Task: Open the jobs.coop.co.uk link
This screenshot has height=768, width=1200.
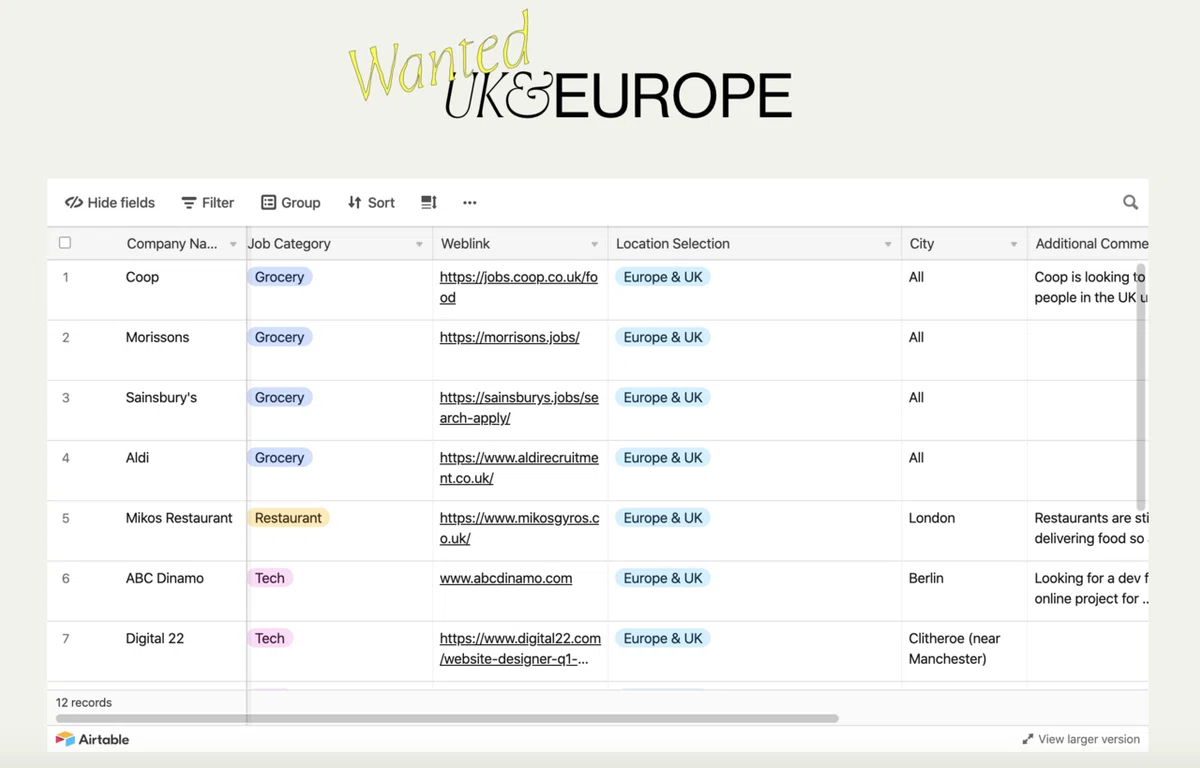Action: (519, 287)
